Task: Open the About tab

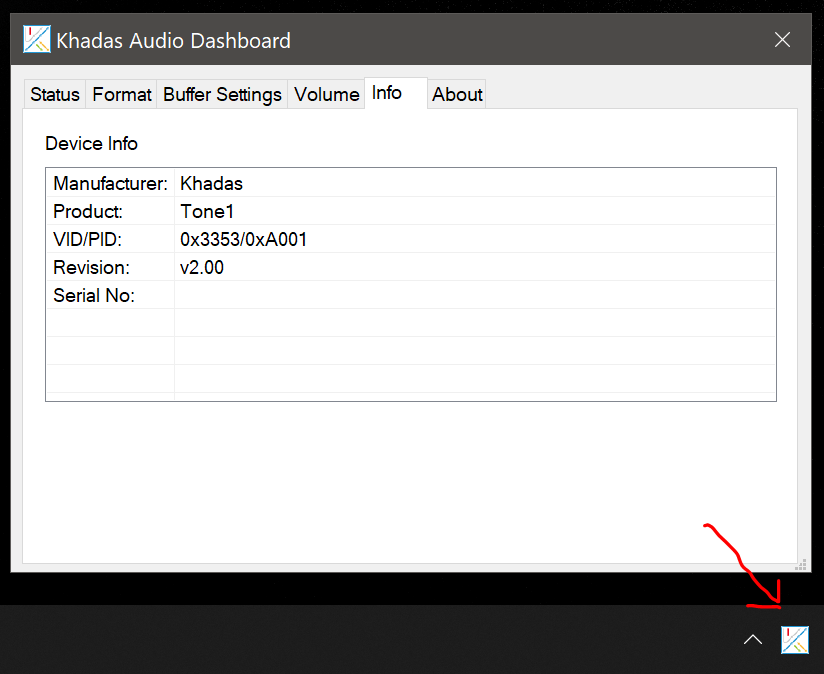Action: tap(457, 95)
